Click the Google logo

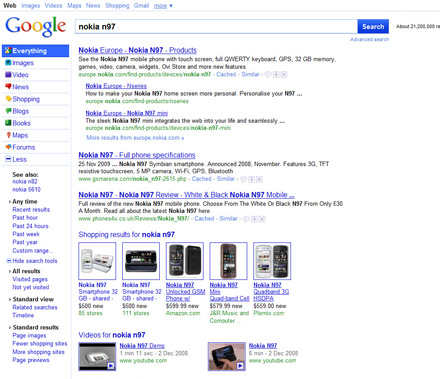pyautogui.click(x=36, y=26)
